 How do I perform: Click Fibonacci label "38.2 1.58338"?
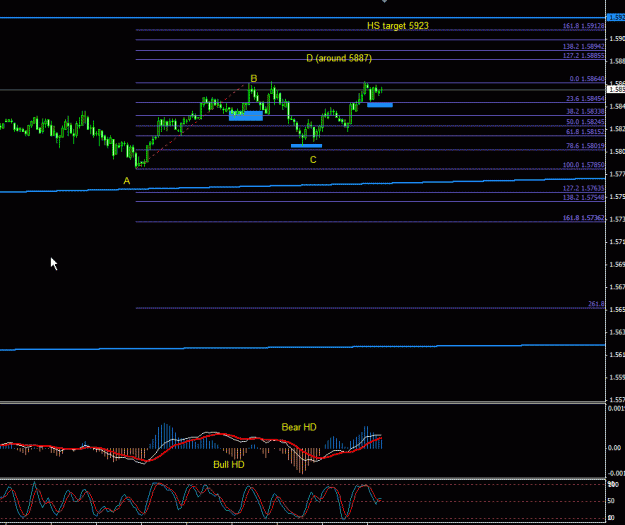pos(585,111)
